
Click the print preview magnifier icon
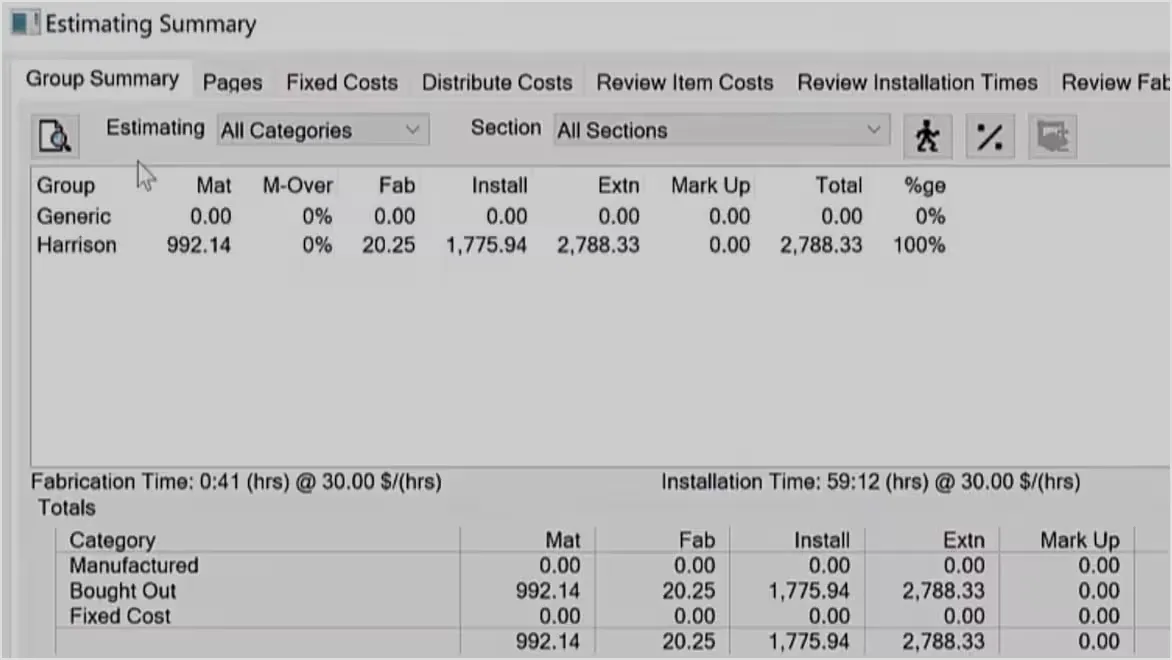pyautogui.click(x=55, y=136)
